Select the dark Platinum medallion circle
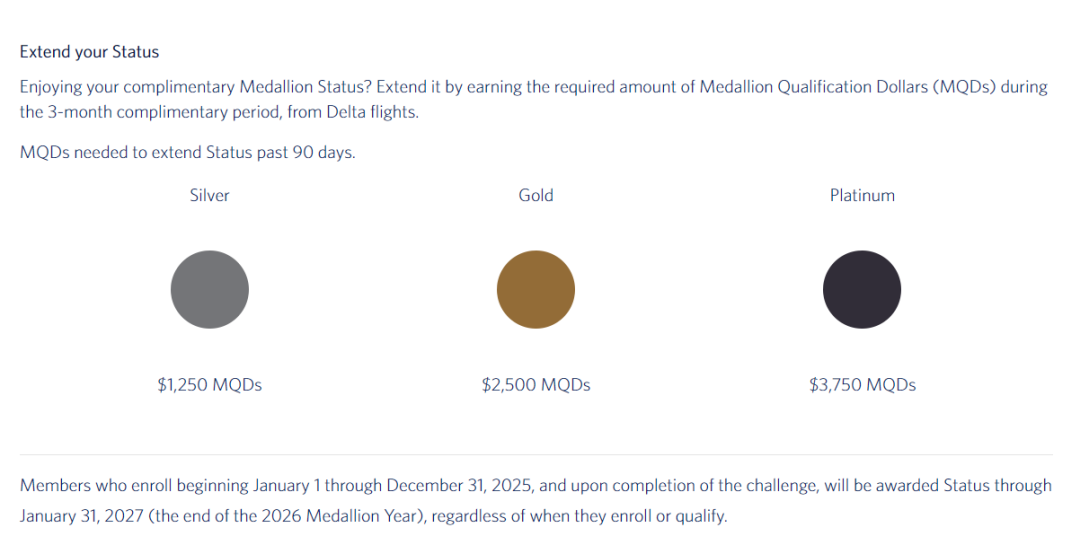The height and width of the screenshot is (545, 1080). coord(862,289)
